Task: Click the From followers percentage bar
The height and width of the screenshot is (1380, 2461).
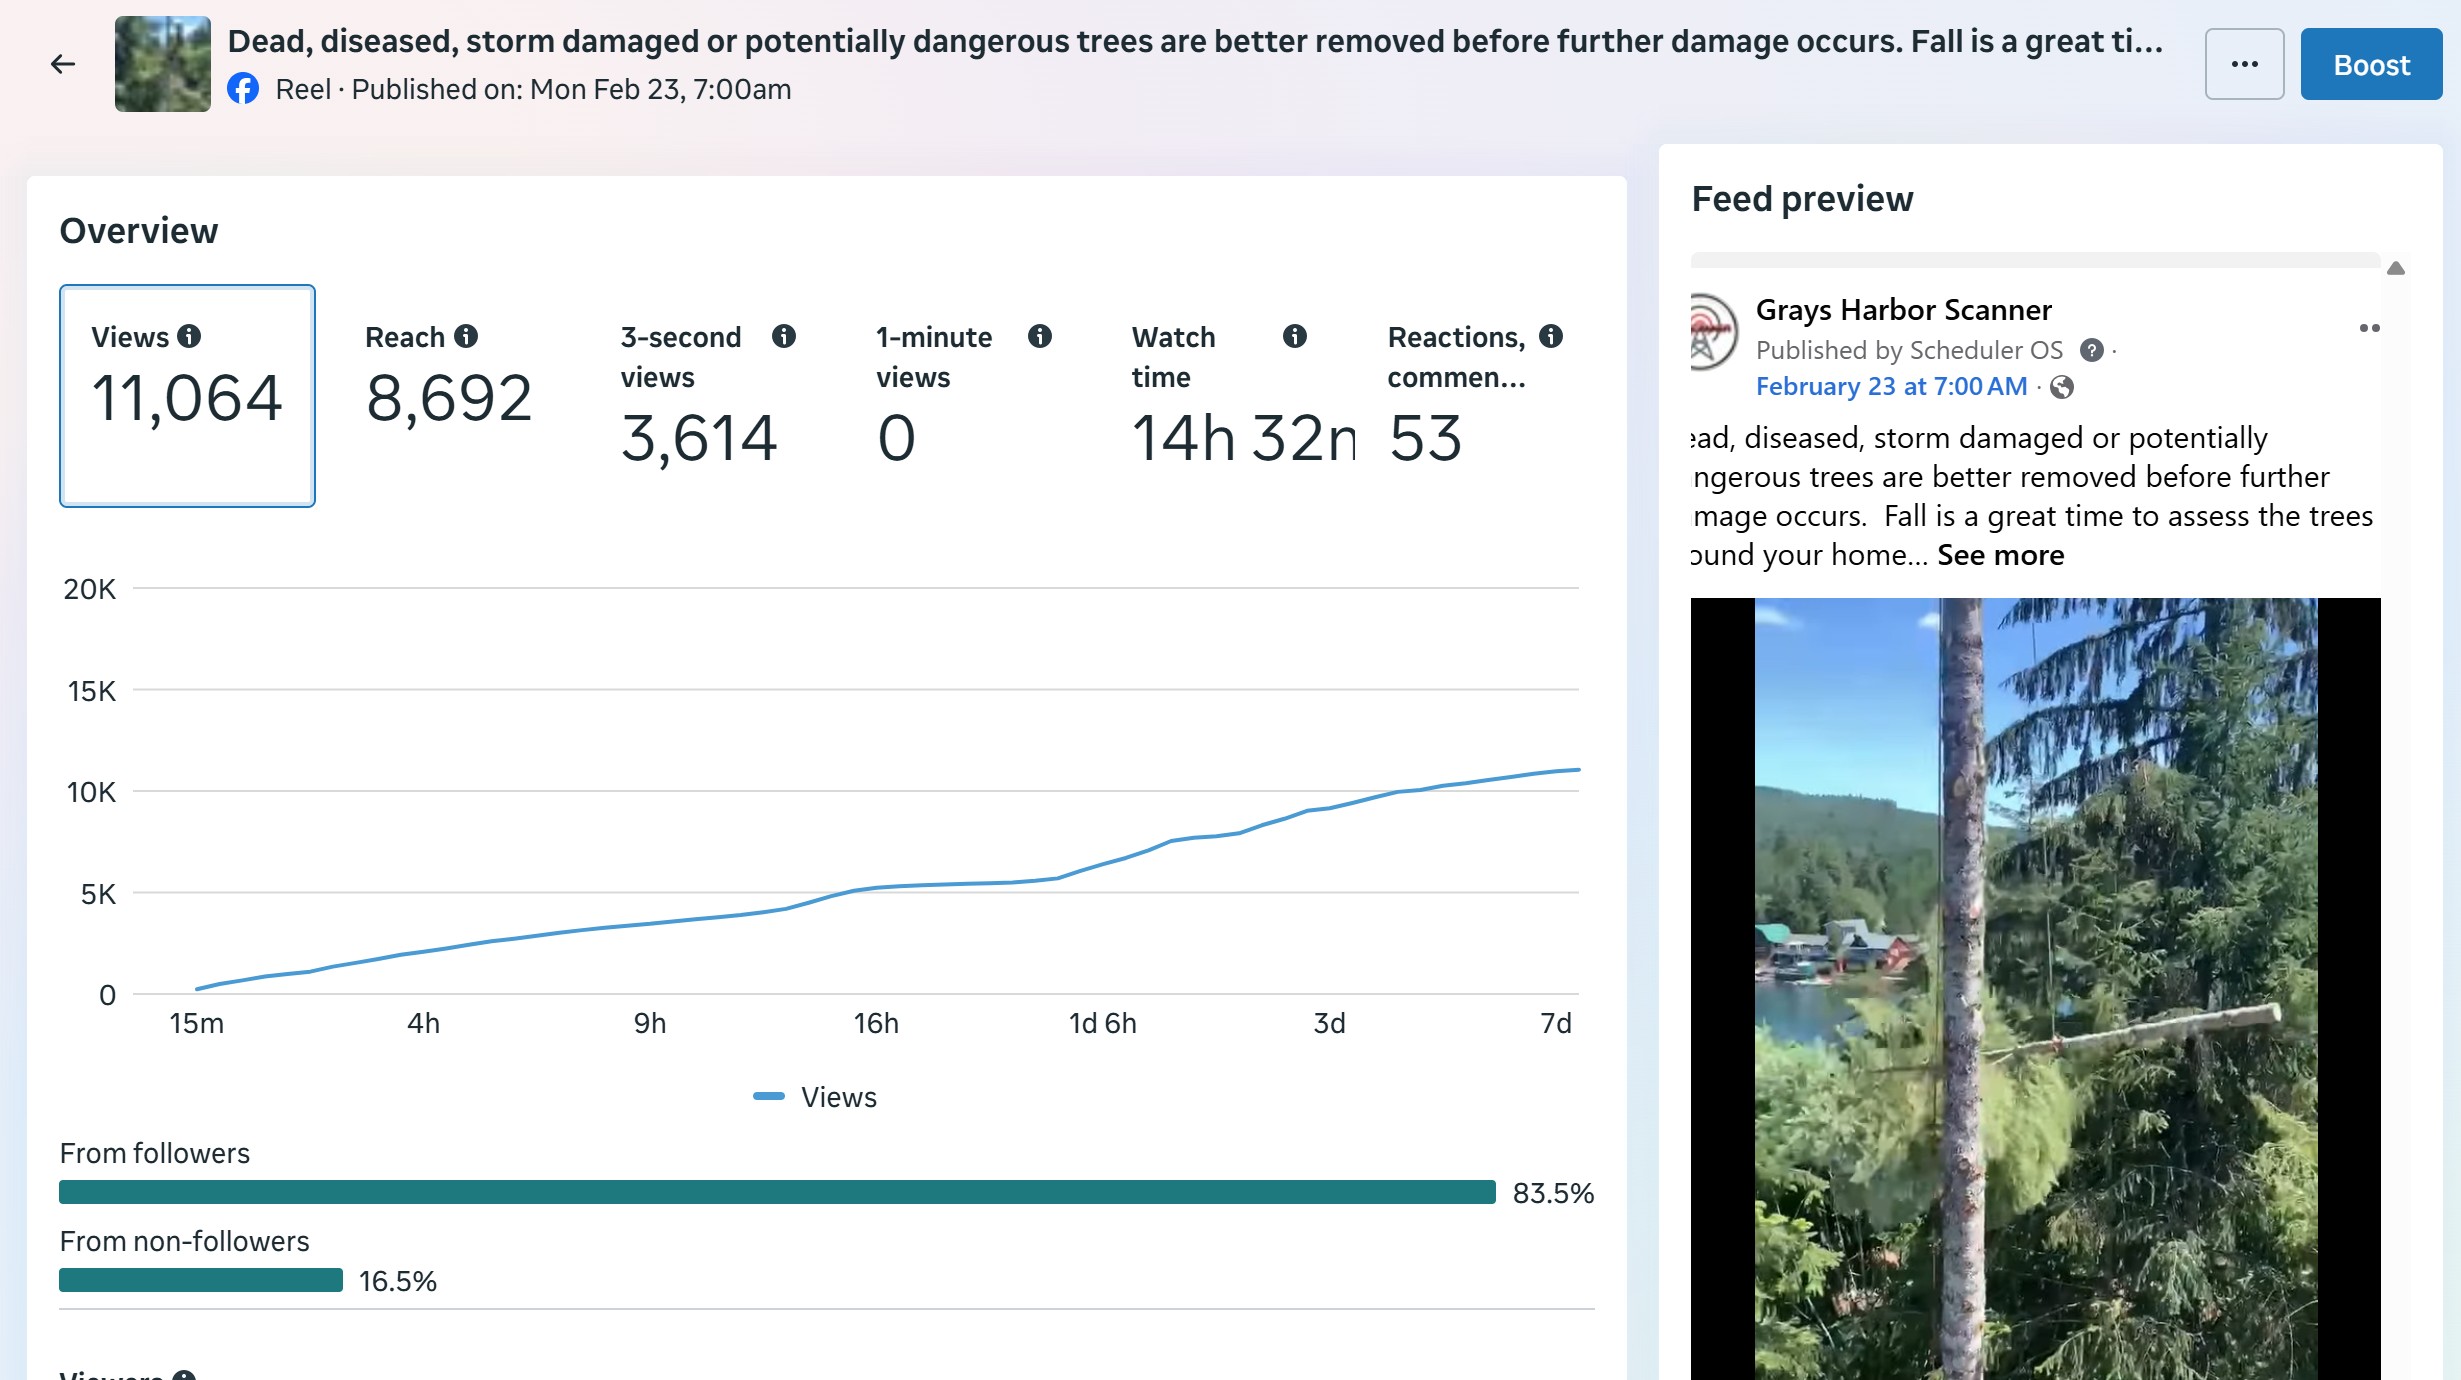Action: (777, 1192)
